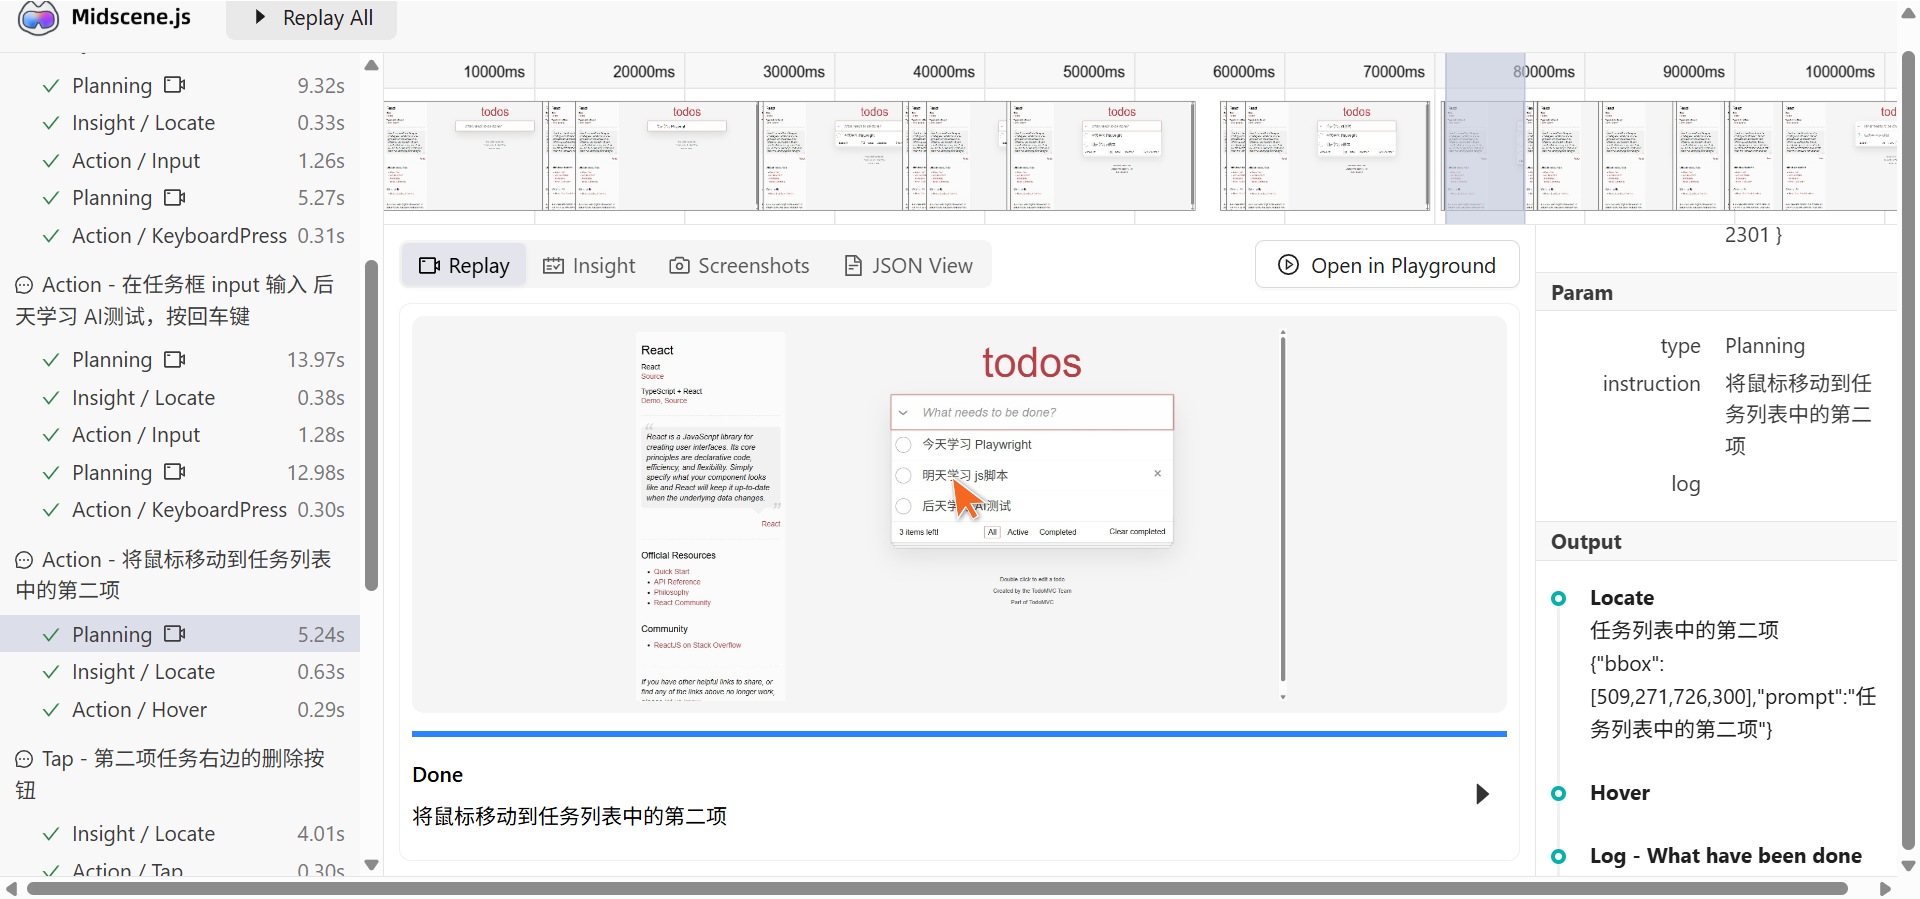The height and width of the screenshot is (899, 1920).
Task: Click video icon next to 9.32s Planning
Action: point(175,85)
